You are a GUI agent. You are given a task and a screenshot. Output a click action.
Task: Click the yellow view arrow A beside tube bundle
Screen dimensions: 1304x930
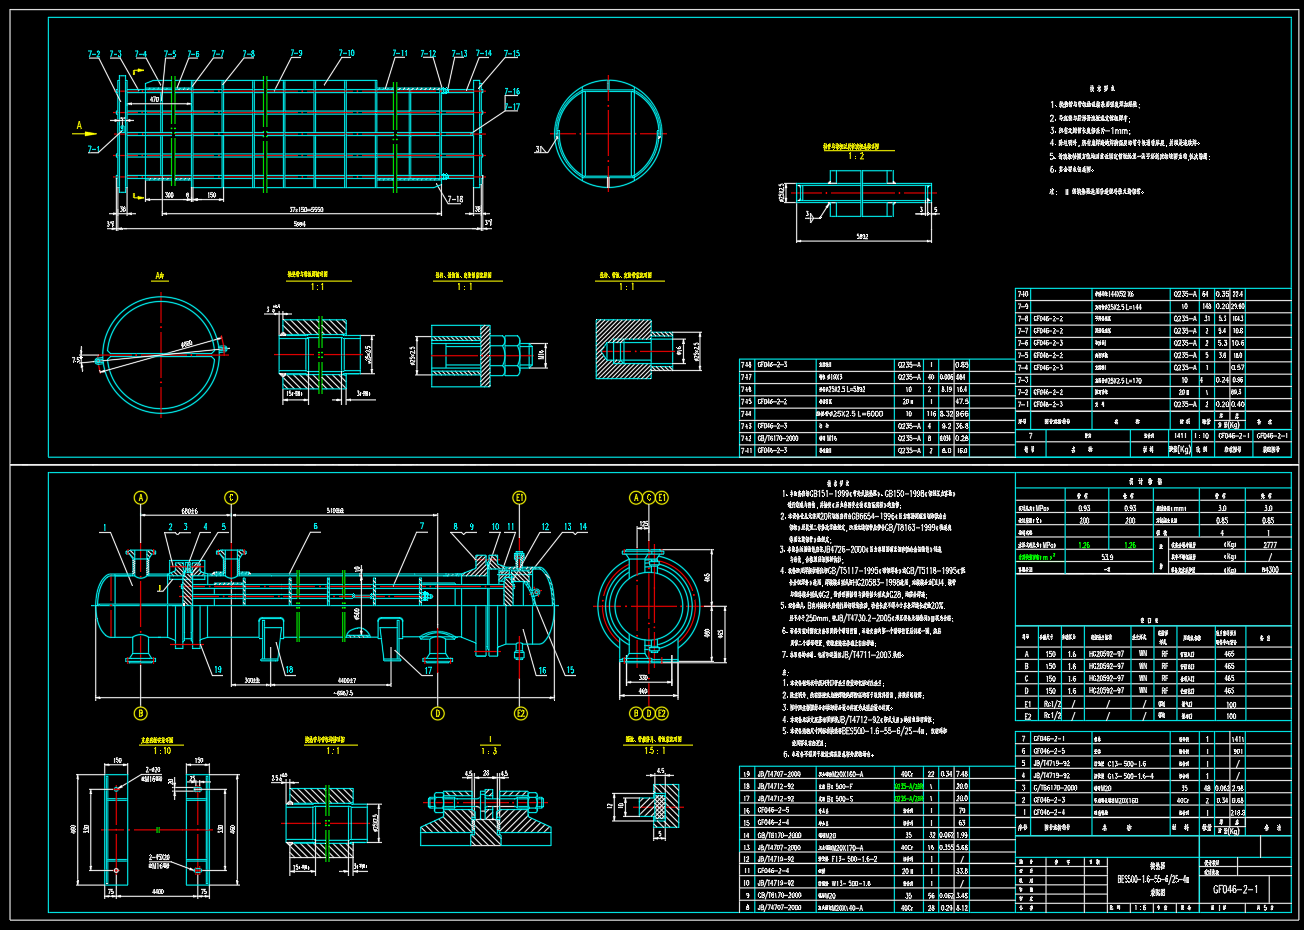point(79,126)
